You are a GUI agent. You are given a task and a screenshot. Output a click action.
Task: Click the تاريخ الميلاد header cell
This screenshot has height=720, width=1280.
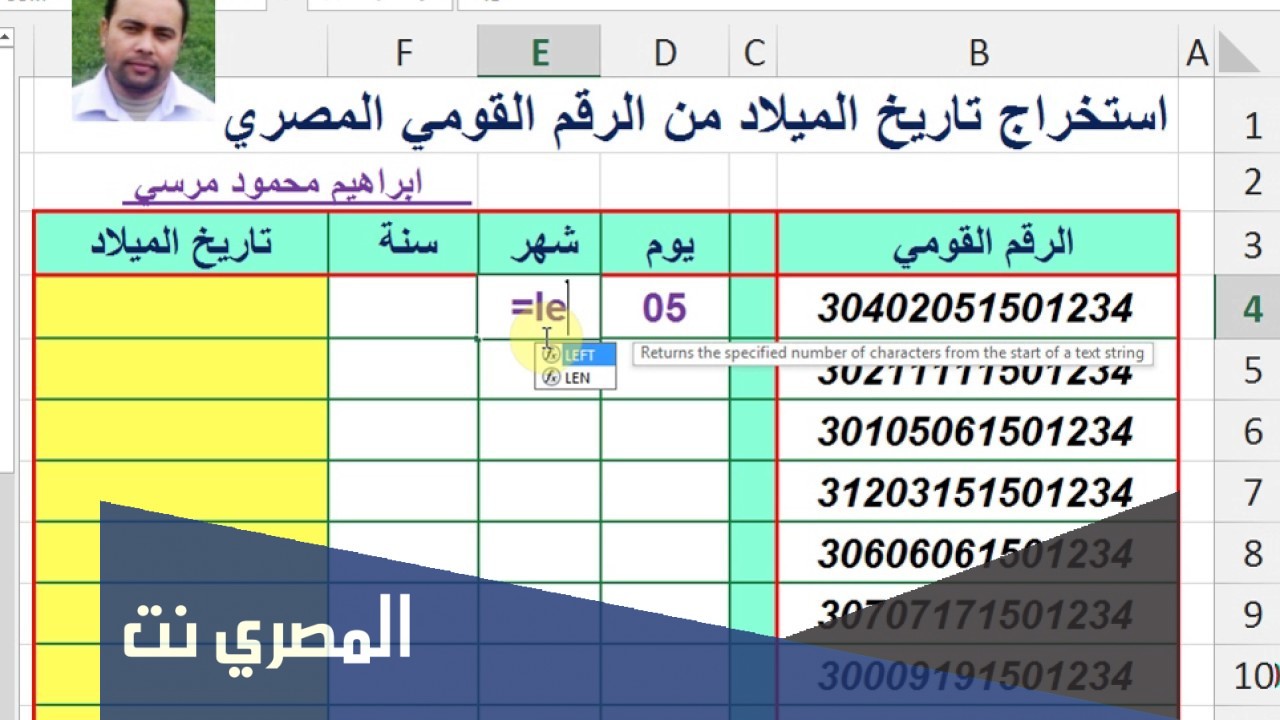[181, 243]
